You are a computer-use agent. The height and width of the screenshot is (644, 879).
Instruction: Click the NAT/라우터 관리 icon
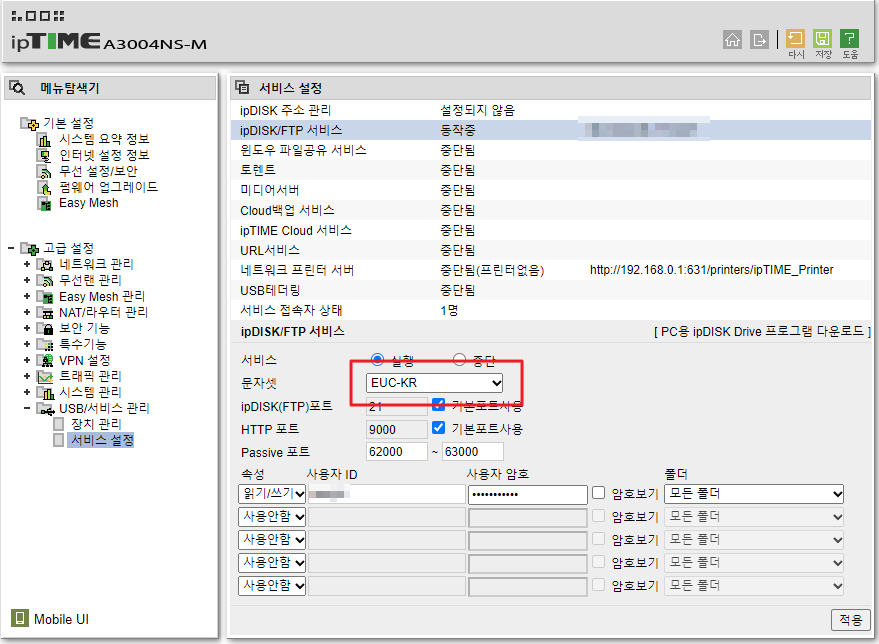[45, 312]
